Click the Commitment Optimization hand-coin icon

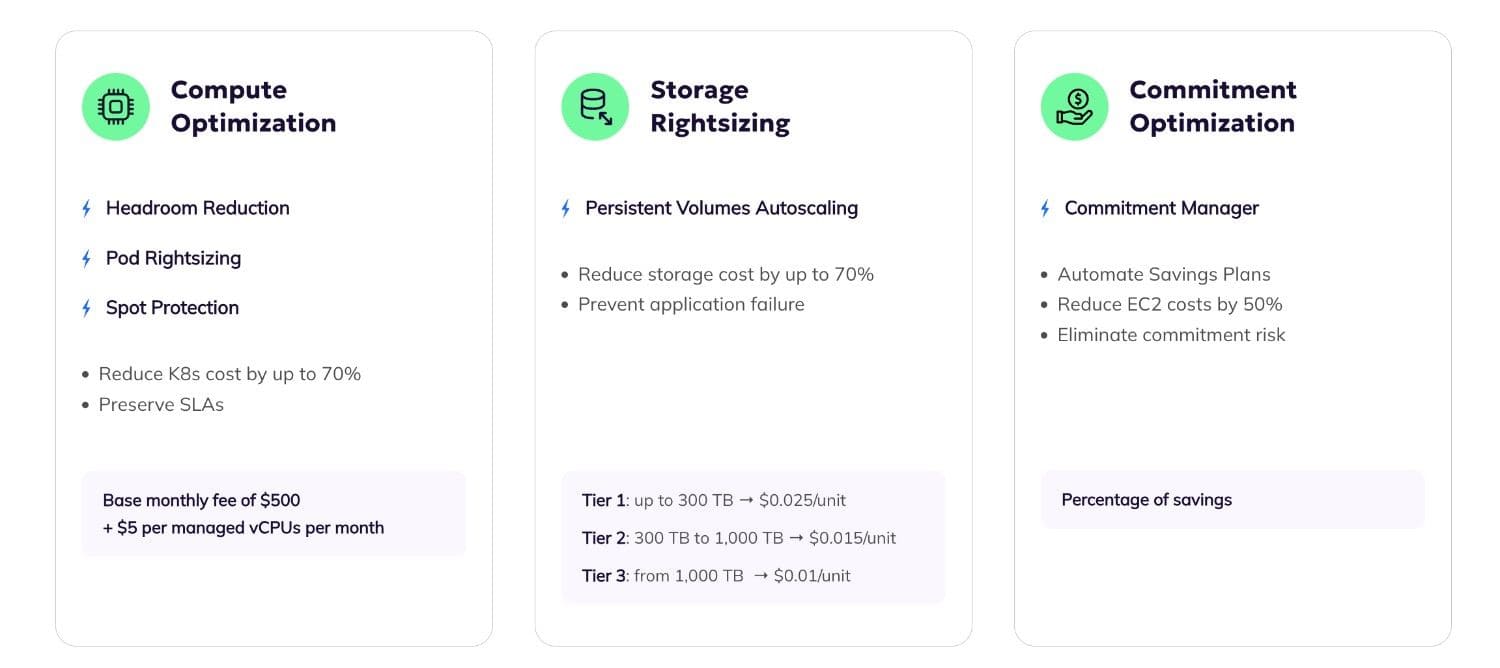coord(1075,107)
